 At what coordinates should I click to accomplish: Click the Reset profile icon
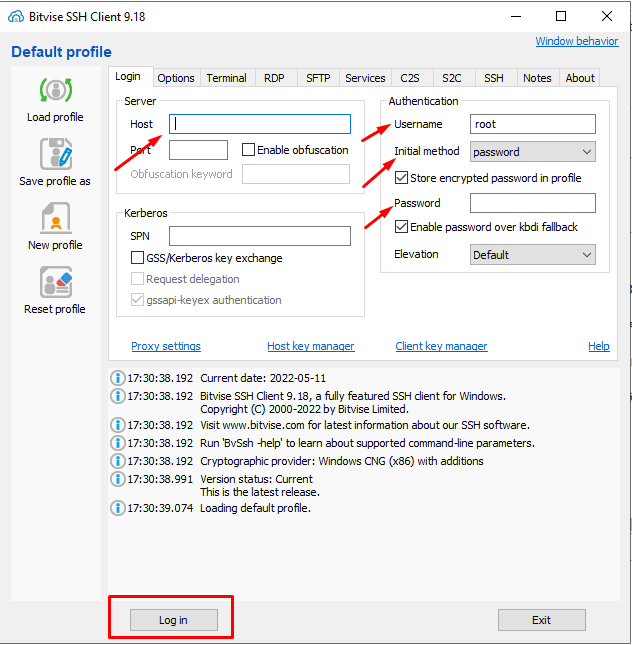tap(56, 282)
